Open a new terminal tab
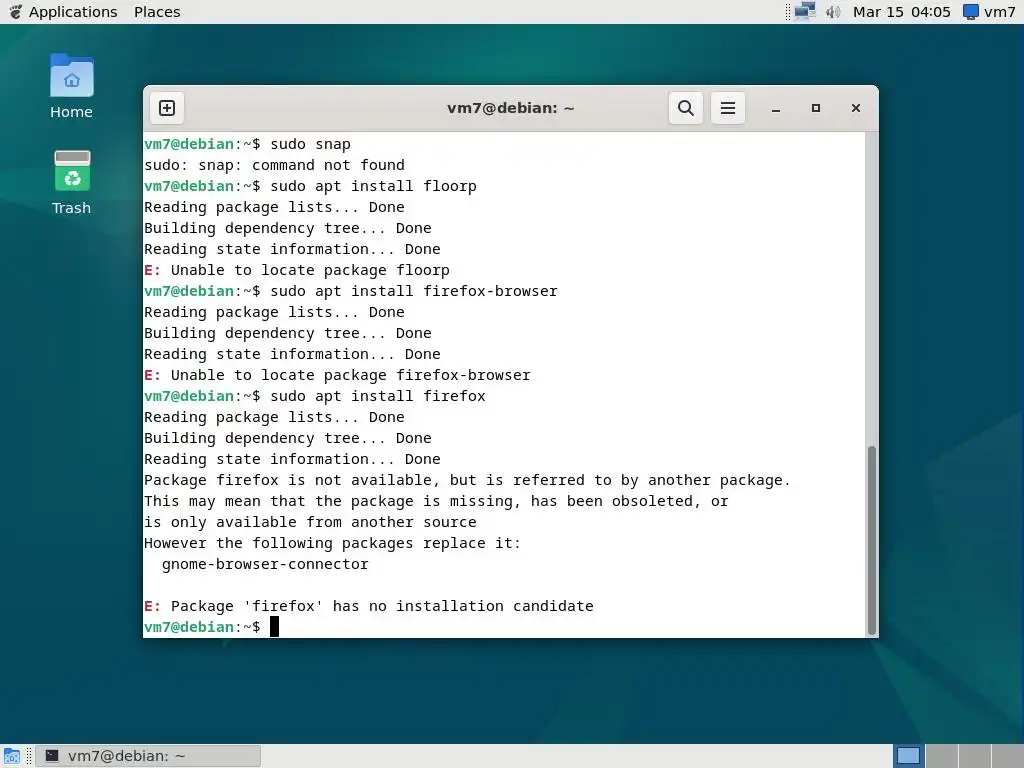Viewport: 1024px width, 768px height. pos(167,108)
